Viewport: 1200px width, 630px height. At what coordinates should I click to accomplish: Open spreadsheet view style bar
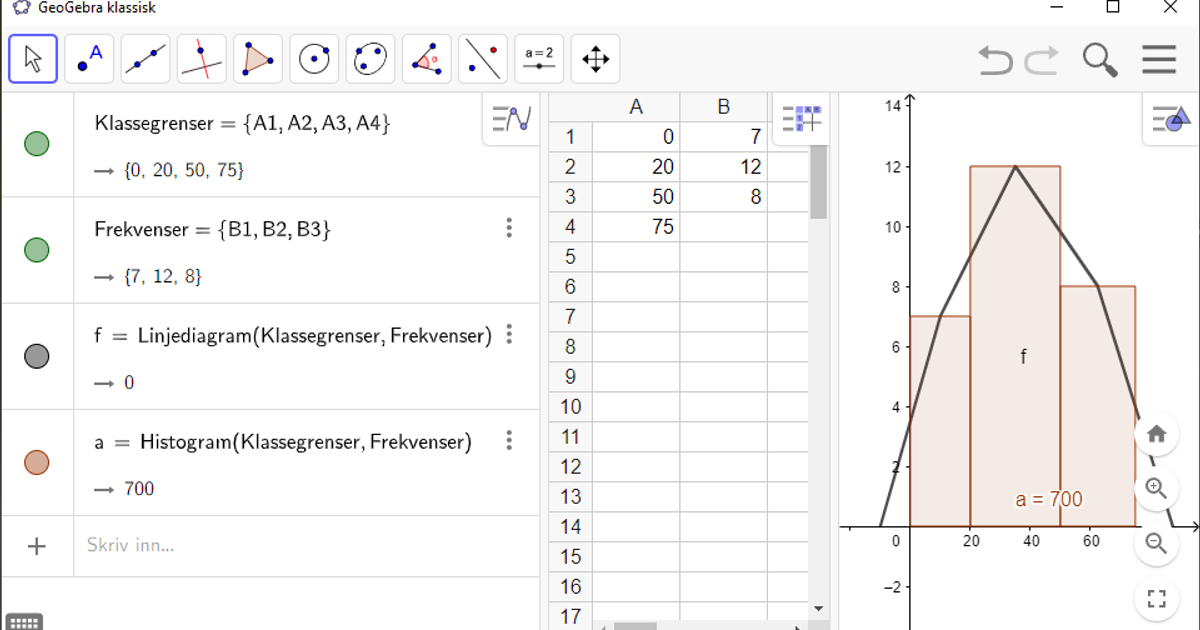coord(801,119)
